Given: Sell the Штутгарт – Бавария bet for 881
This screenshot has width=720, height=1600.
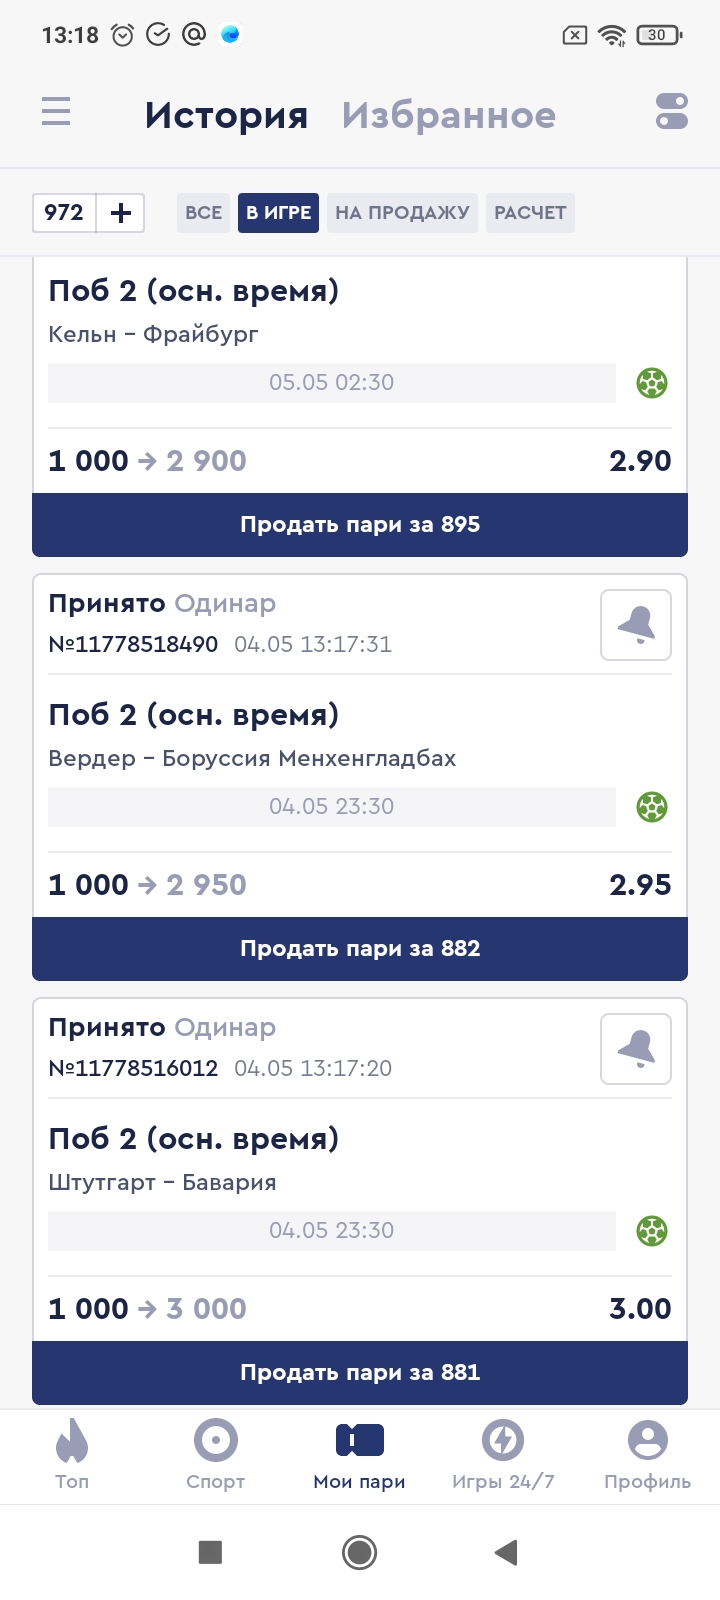Looking at the screenshot, I should tap(360, 1372).
